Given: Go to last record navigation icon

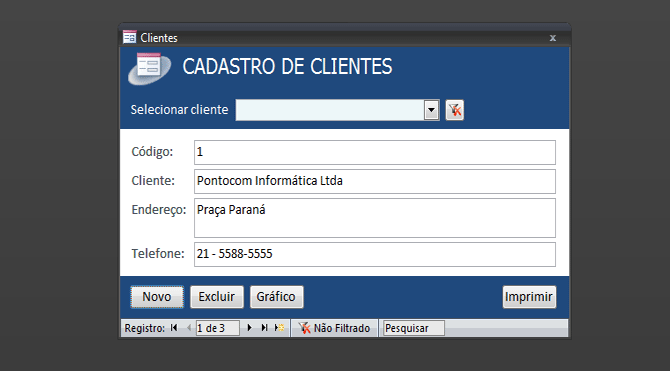Looking at the screenshot, I should pos(264,328).
